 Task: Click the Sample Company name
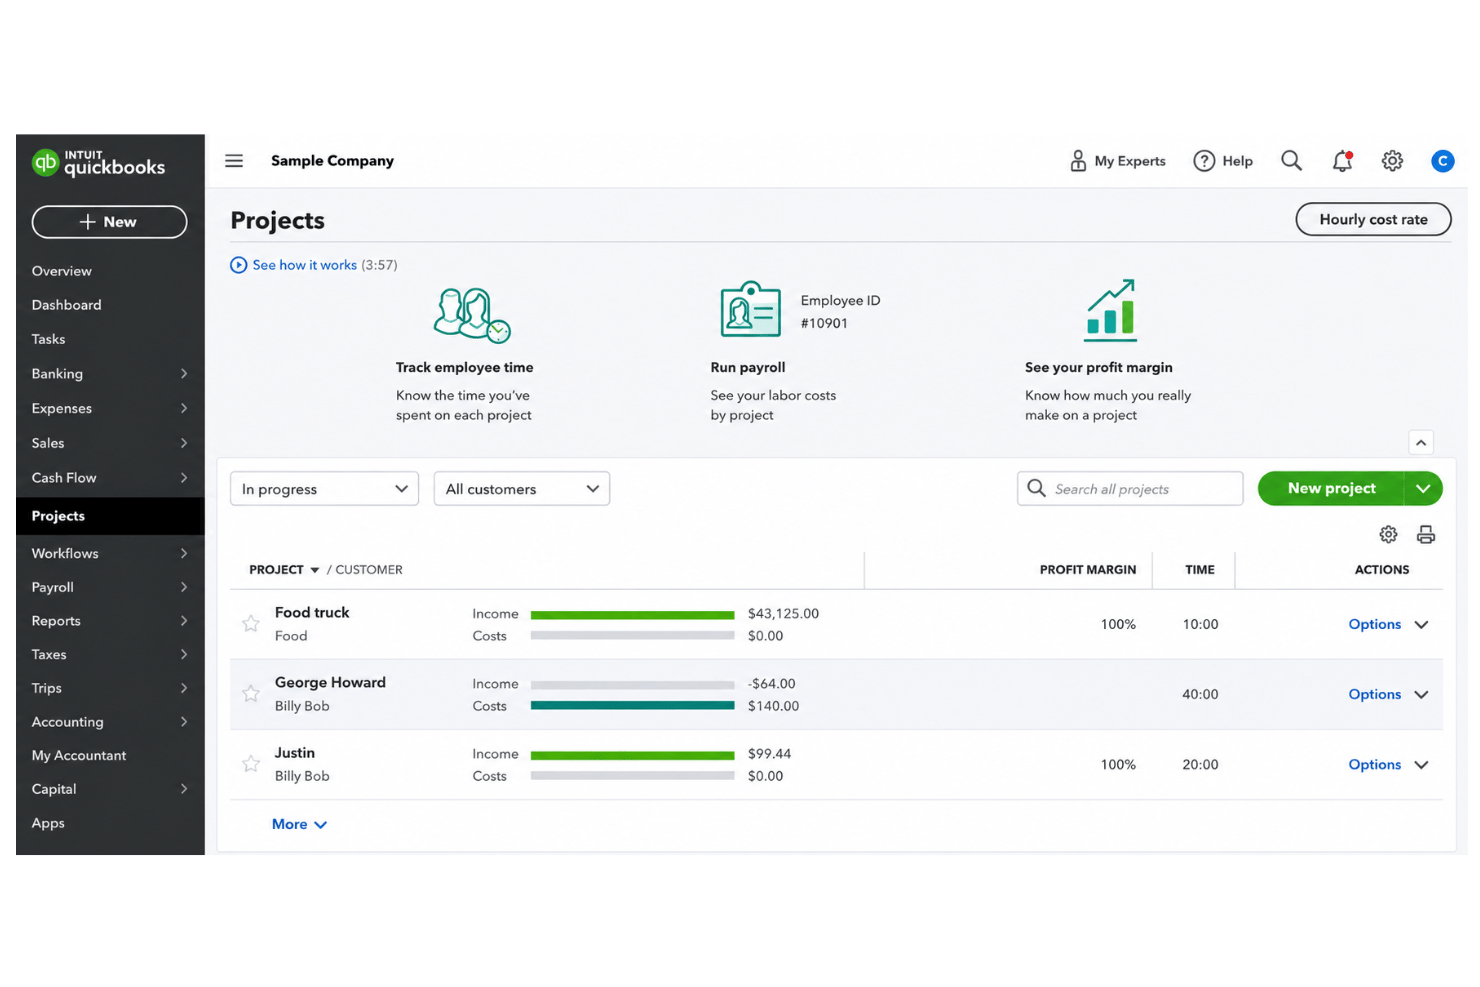point(332,161)
